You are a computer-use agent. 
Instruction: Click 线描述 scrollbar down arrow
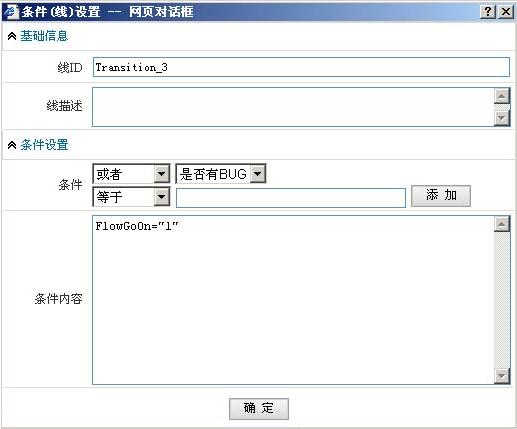coord(502,118)
